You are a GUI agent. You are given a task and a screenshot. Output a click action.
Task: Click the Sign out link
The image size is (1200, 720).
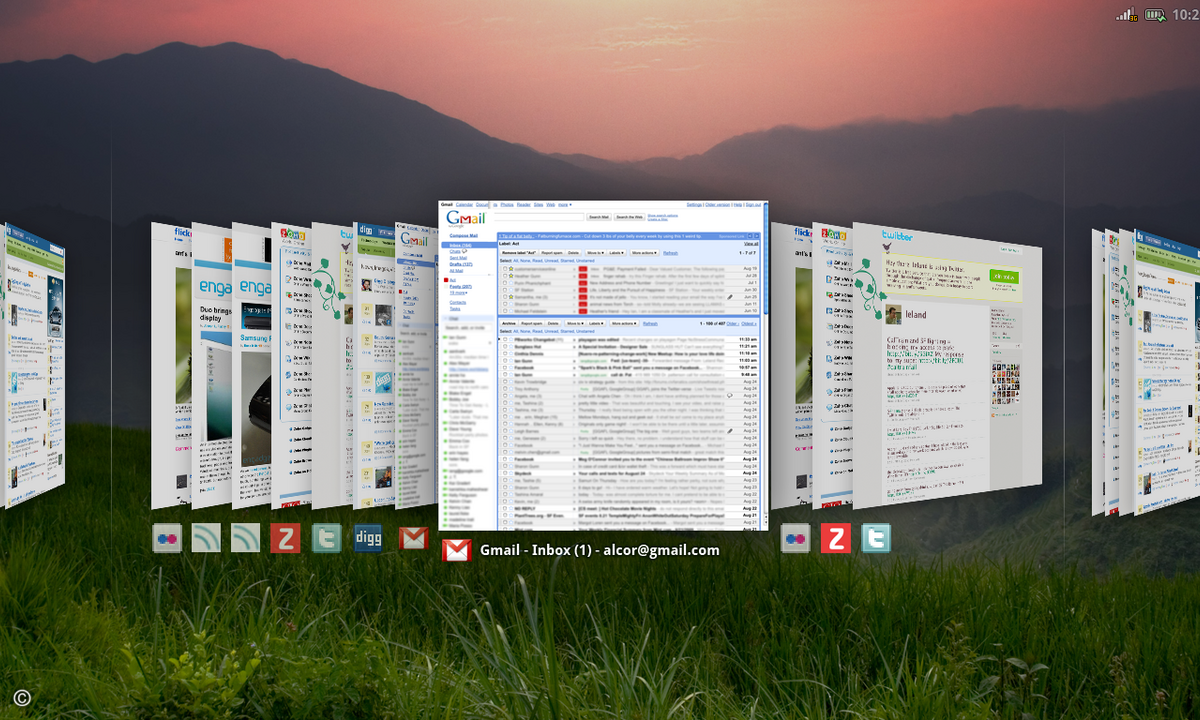753,205
